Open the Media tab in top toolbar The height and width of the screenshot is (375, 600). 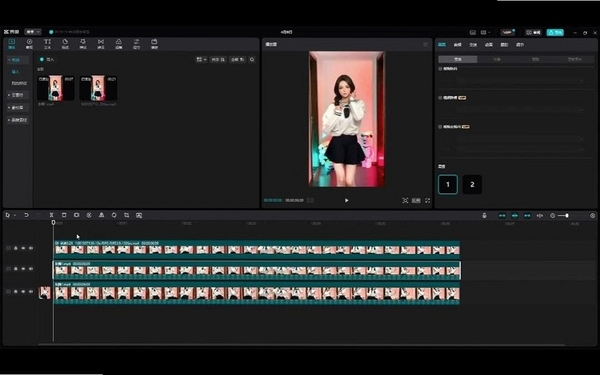pyautogui.click(x=11, y=44)
